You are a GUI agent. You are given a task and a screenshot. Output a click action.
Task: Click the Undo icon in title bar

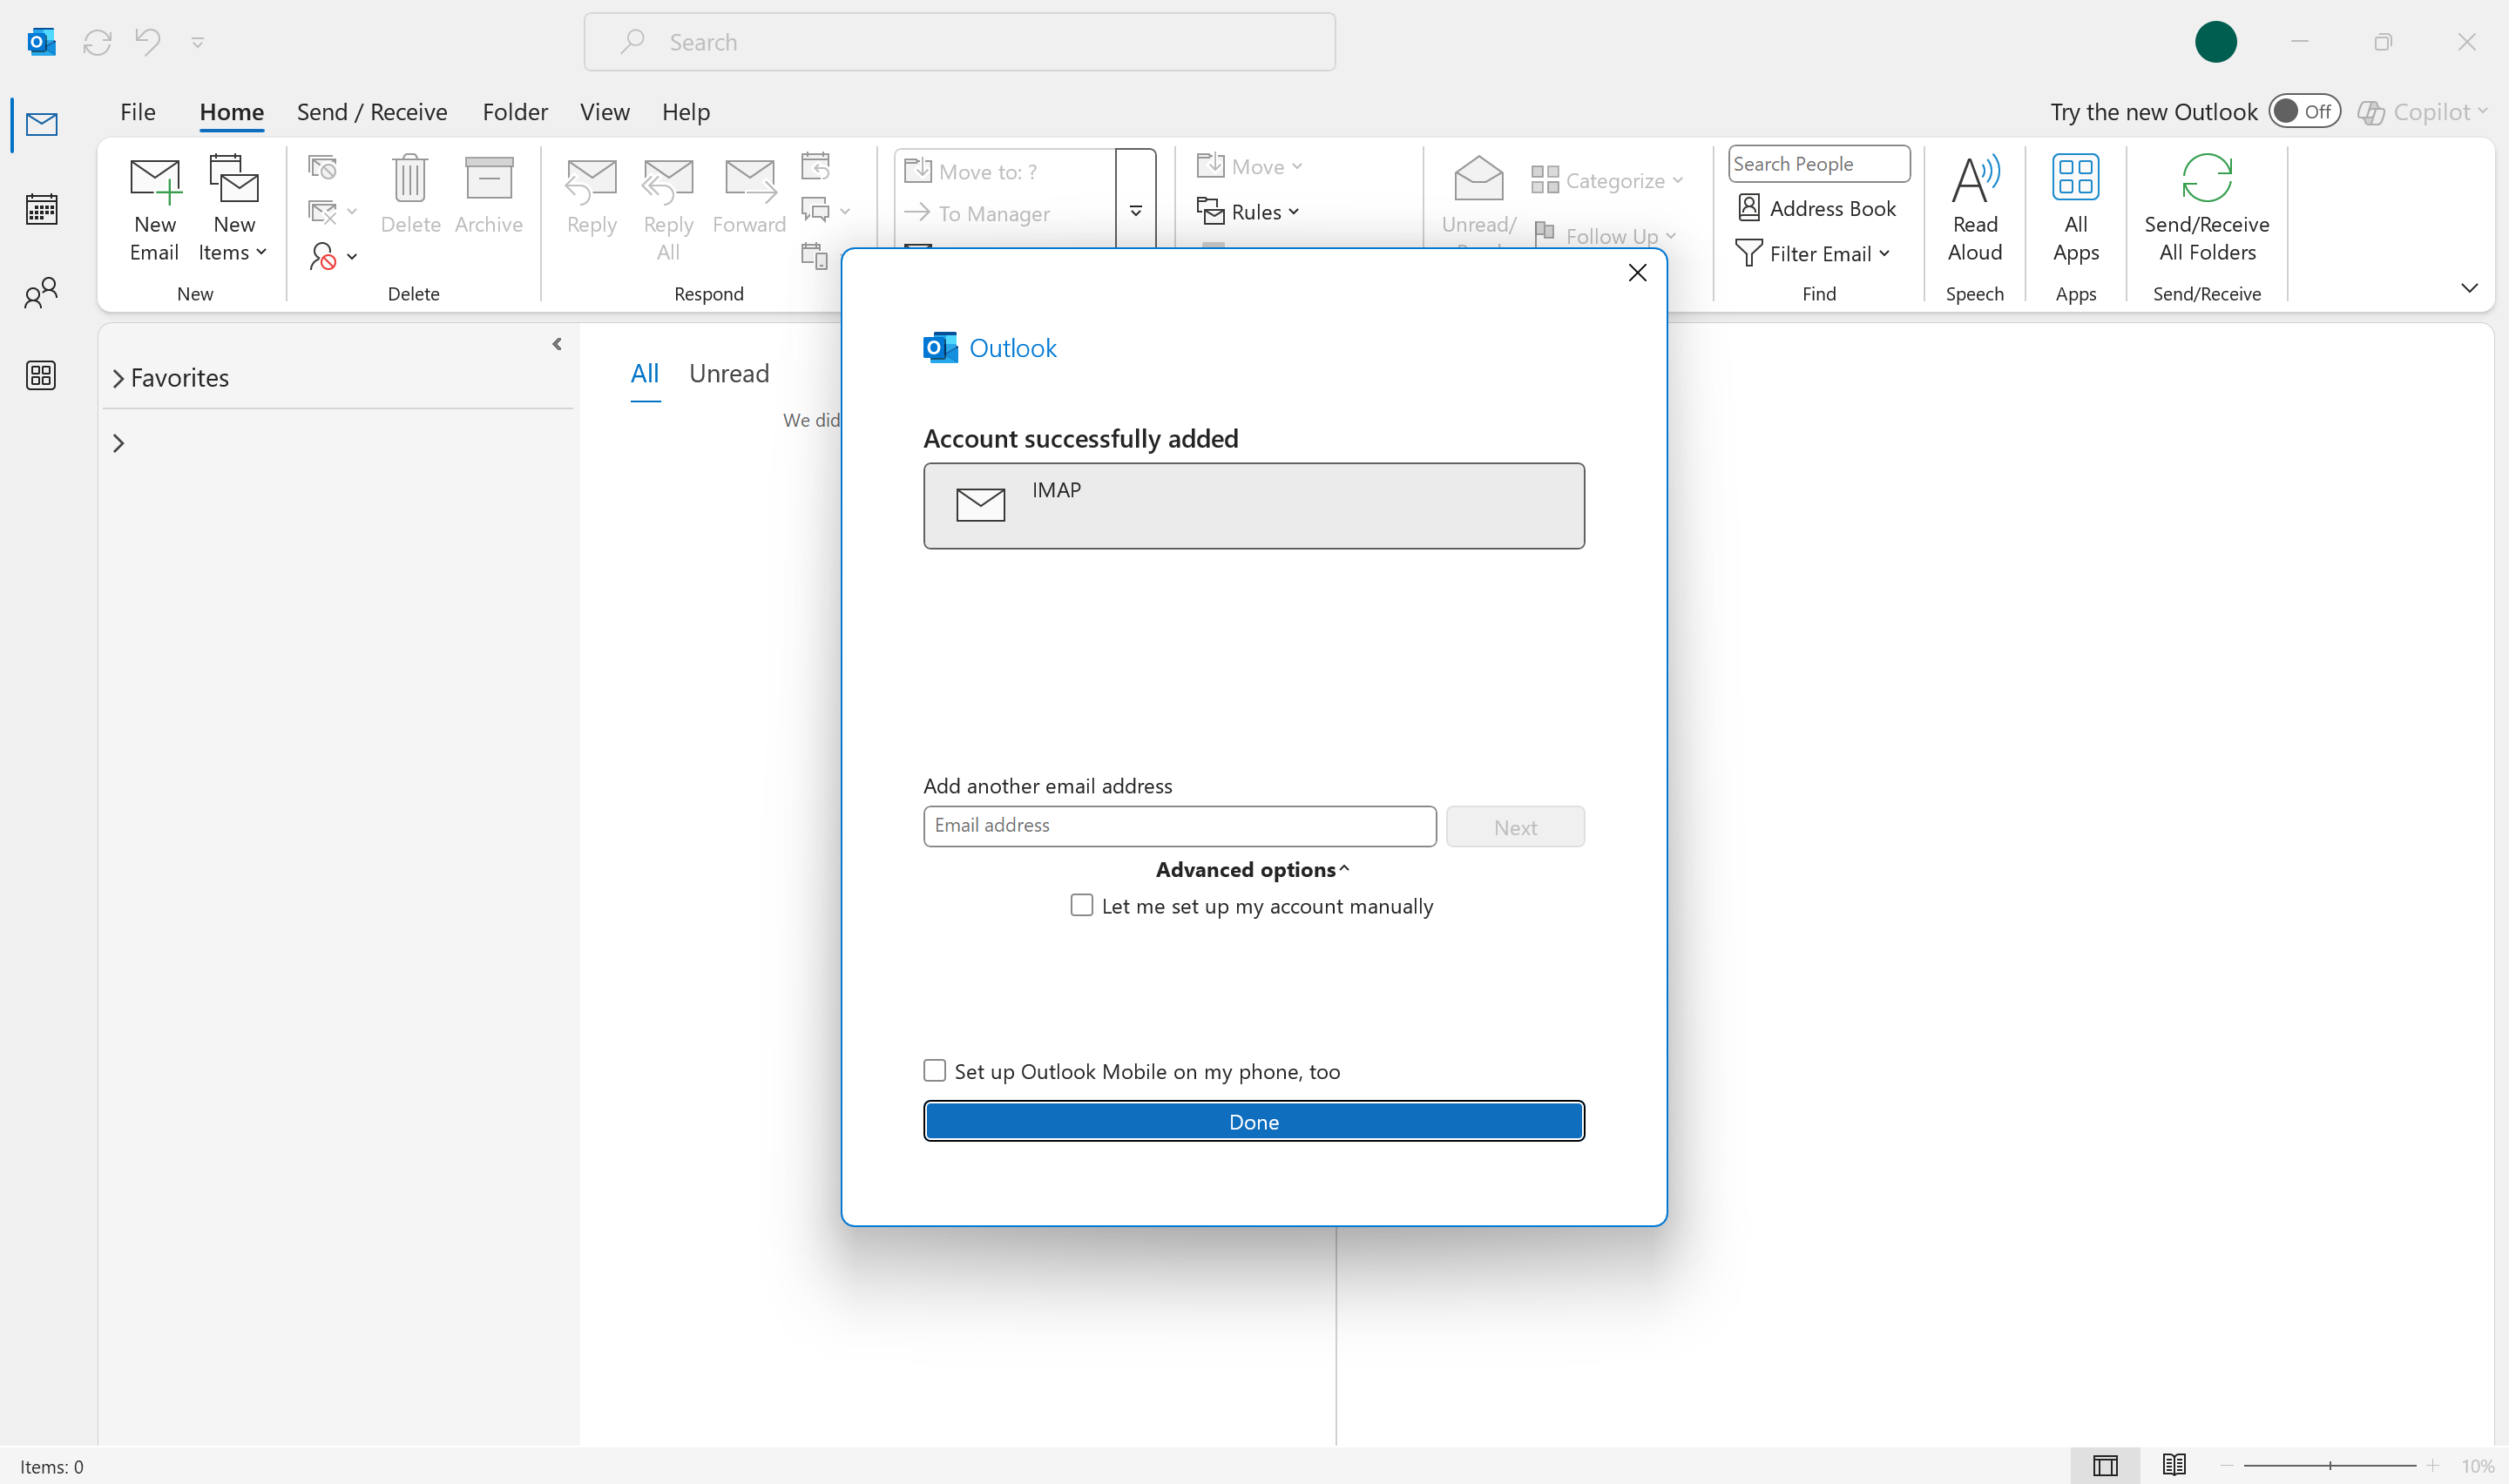[x=148, y=42]
